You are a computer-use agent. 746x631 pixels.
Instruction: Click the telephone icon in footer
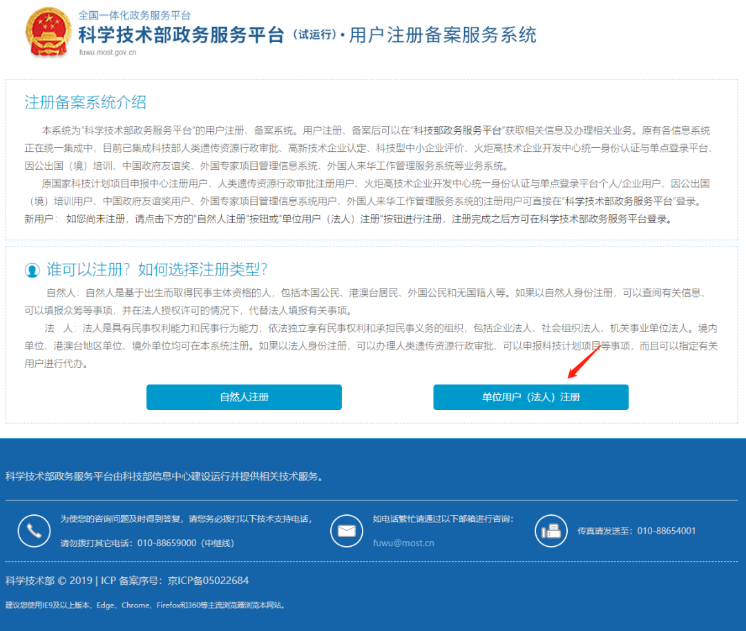[34, 530]
